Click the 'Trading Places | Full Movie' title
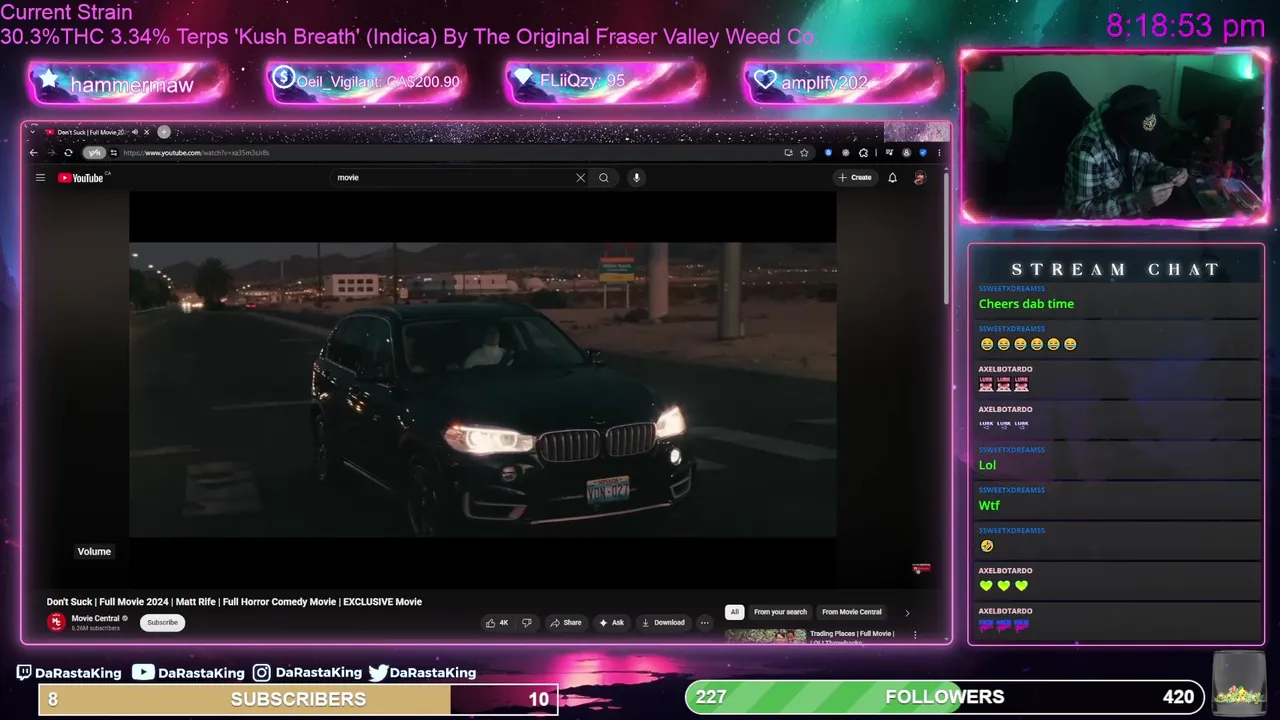 [852, 634]
